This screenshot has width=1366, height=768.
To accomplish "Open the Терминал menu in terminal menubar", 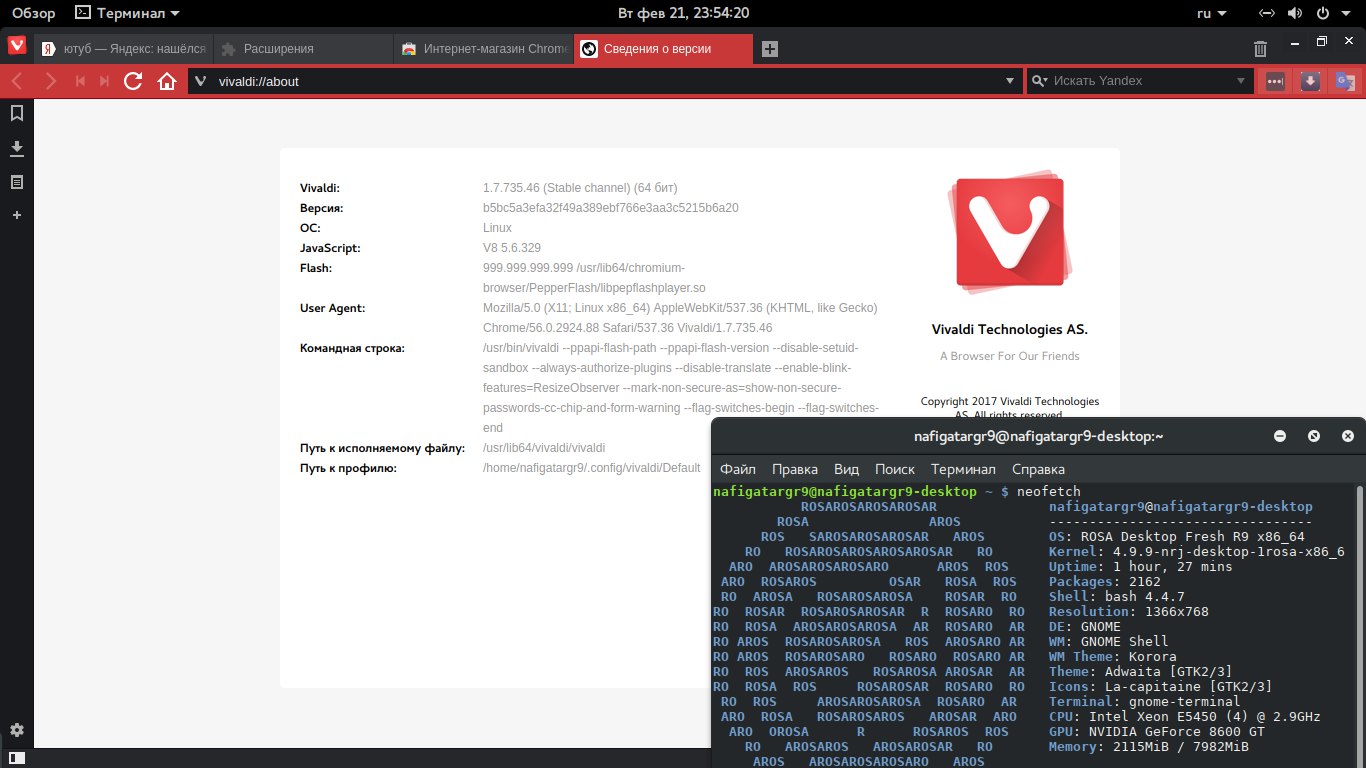I will tap(963, 469).
